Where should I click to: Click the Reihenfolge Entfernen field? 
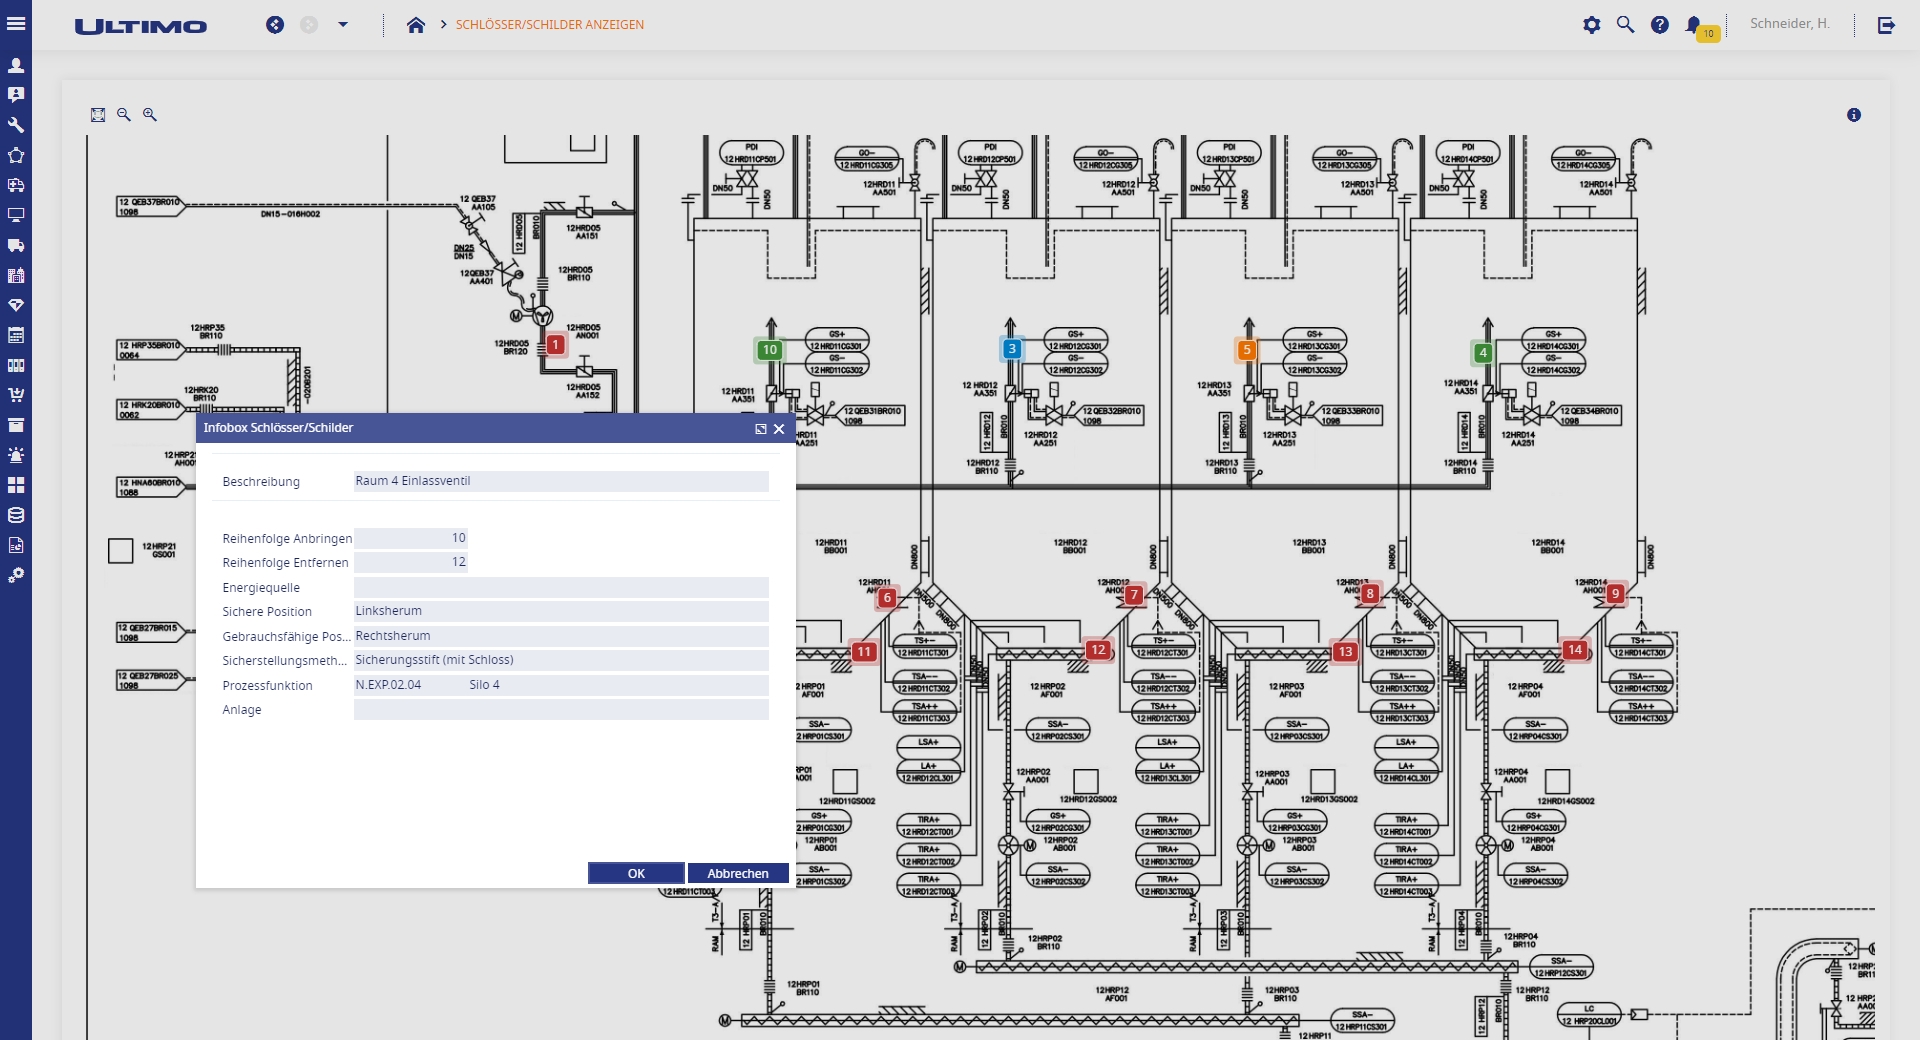click(411, 562)
